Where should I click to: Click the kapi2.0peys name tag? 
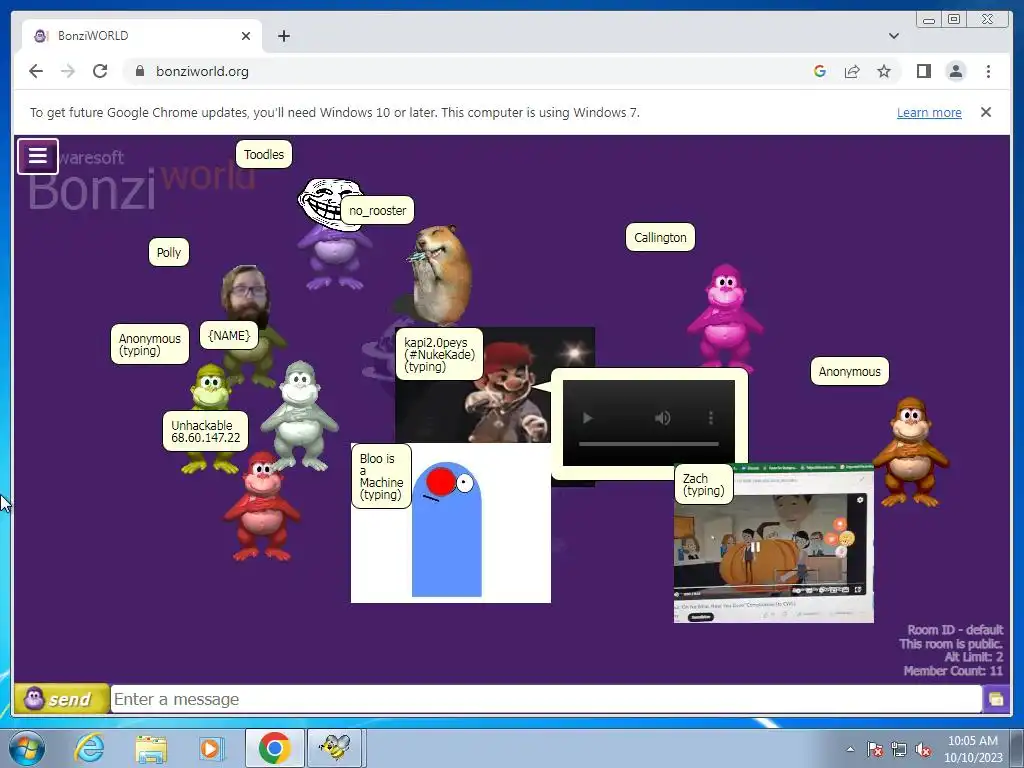point(440,354)
